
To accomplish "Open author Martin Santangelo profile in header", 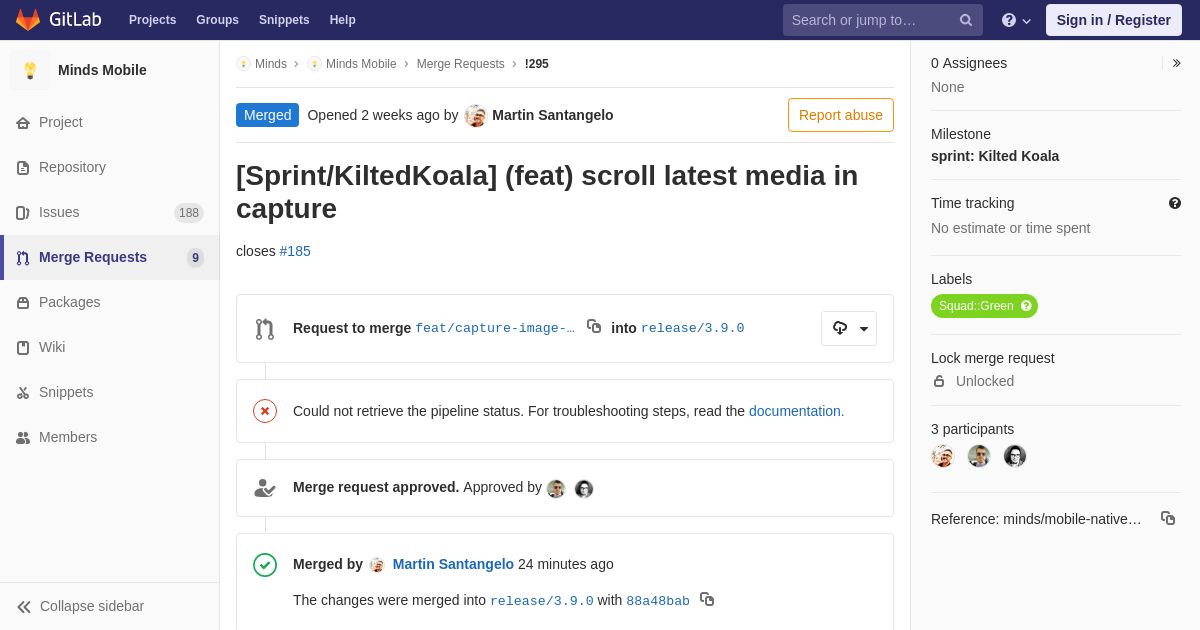I will (x=553, y=115).
